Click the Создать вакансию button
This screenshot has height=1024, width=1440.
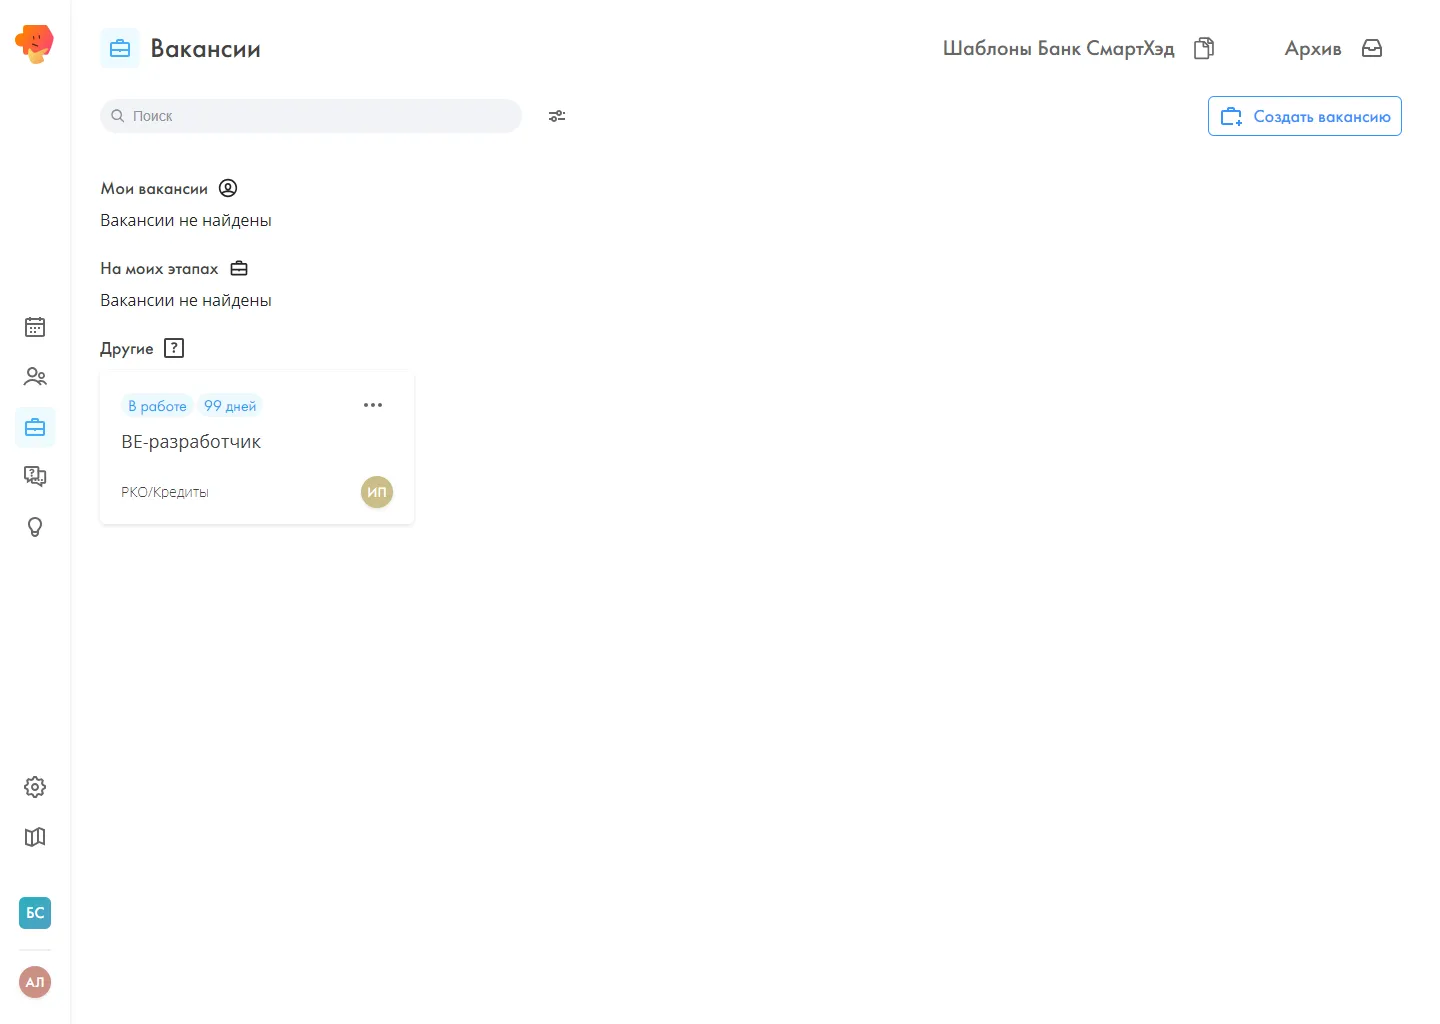click(1305, 116)
